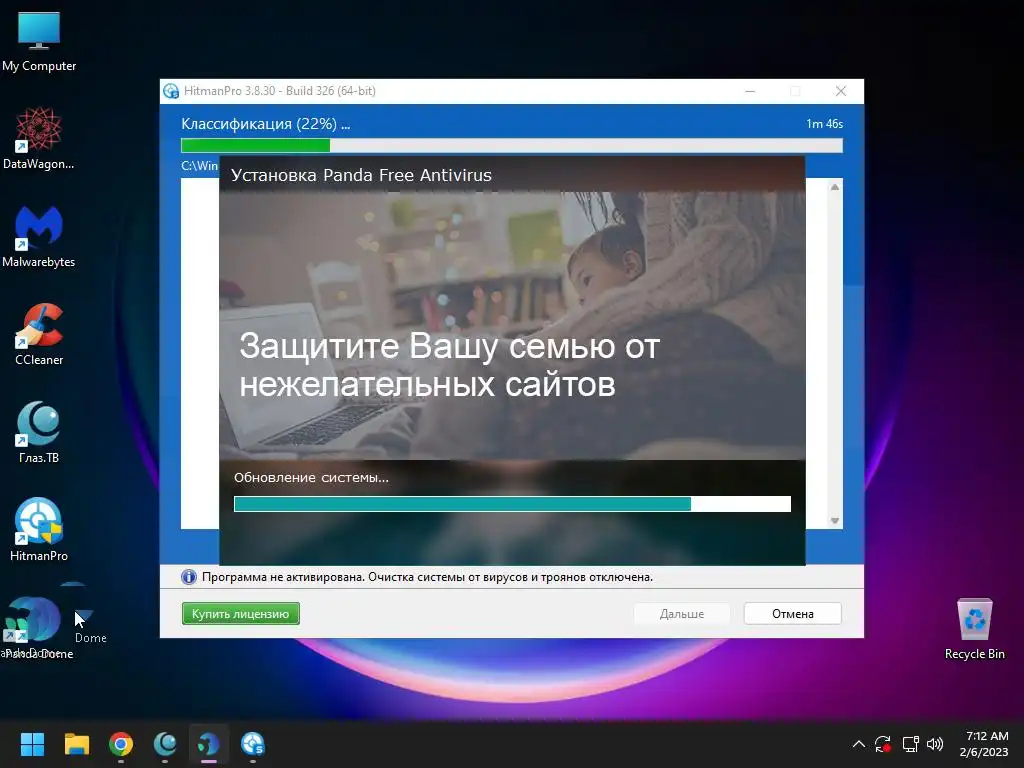Open the Windows Start menu

[32, 744]
